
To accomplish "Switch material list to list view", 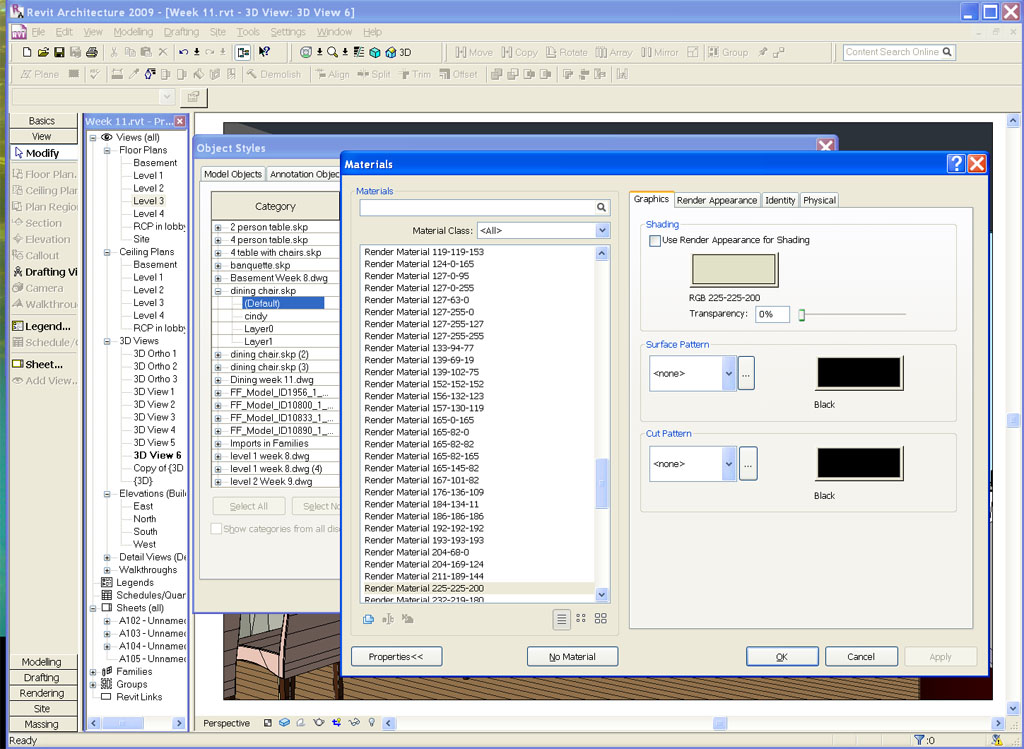I will coord(562,619).
